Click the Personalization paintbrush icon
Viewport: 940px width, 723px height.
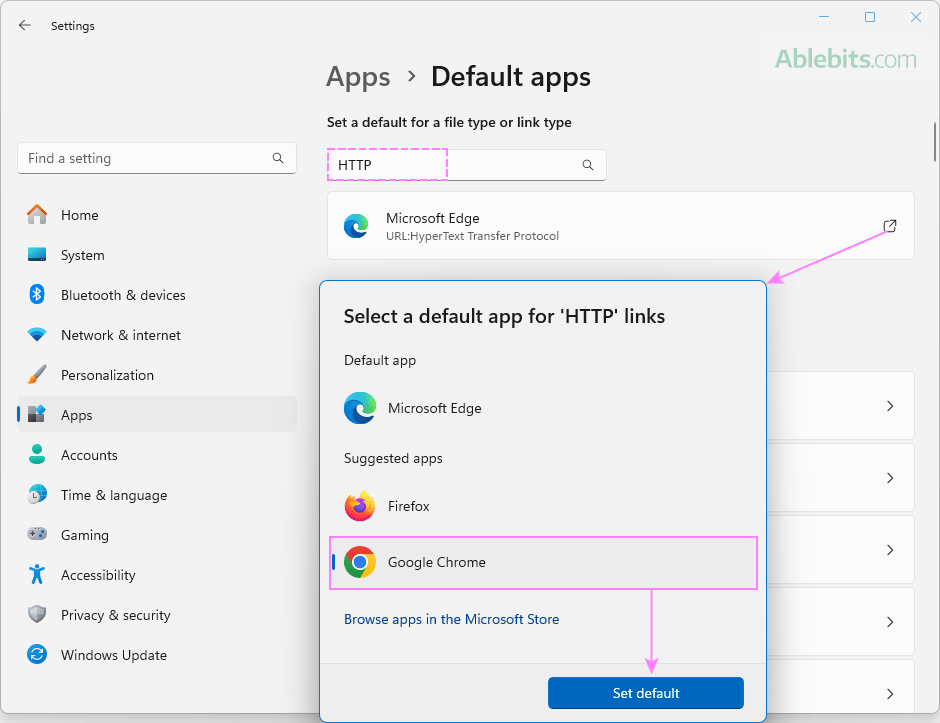[x=37, y=374]
